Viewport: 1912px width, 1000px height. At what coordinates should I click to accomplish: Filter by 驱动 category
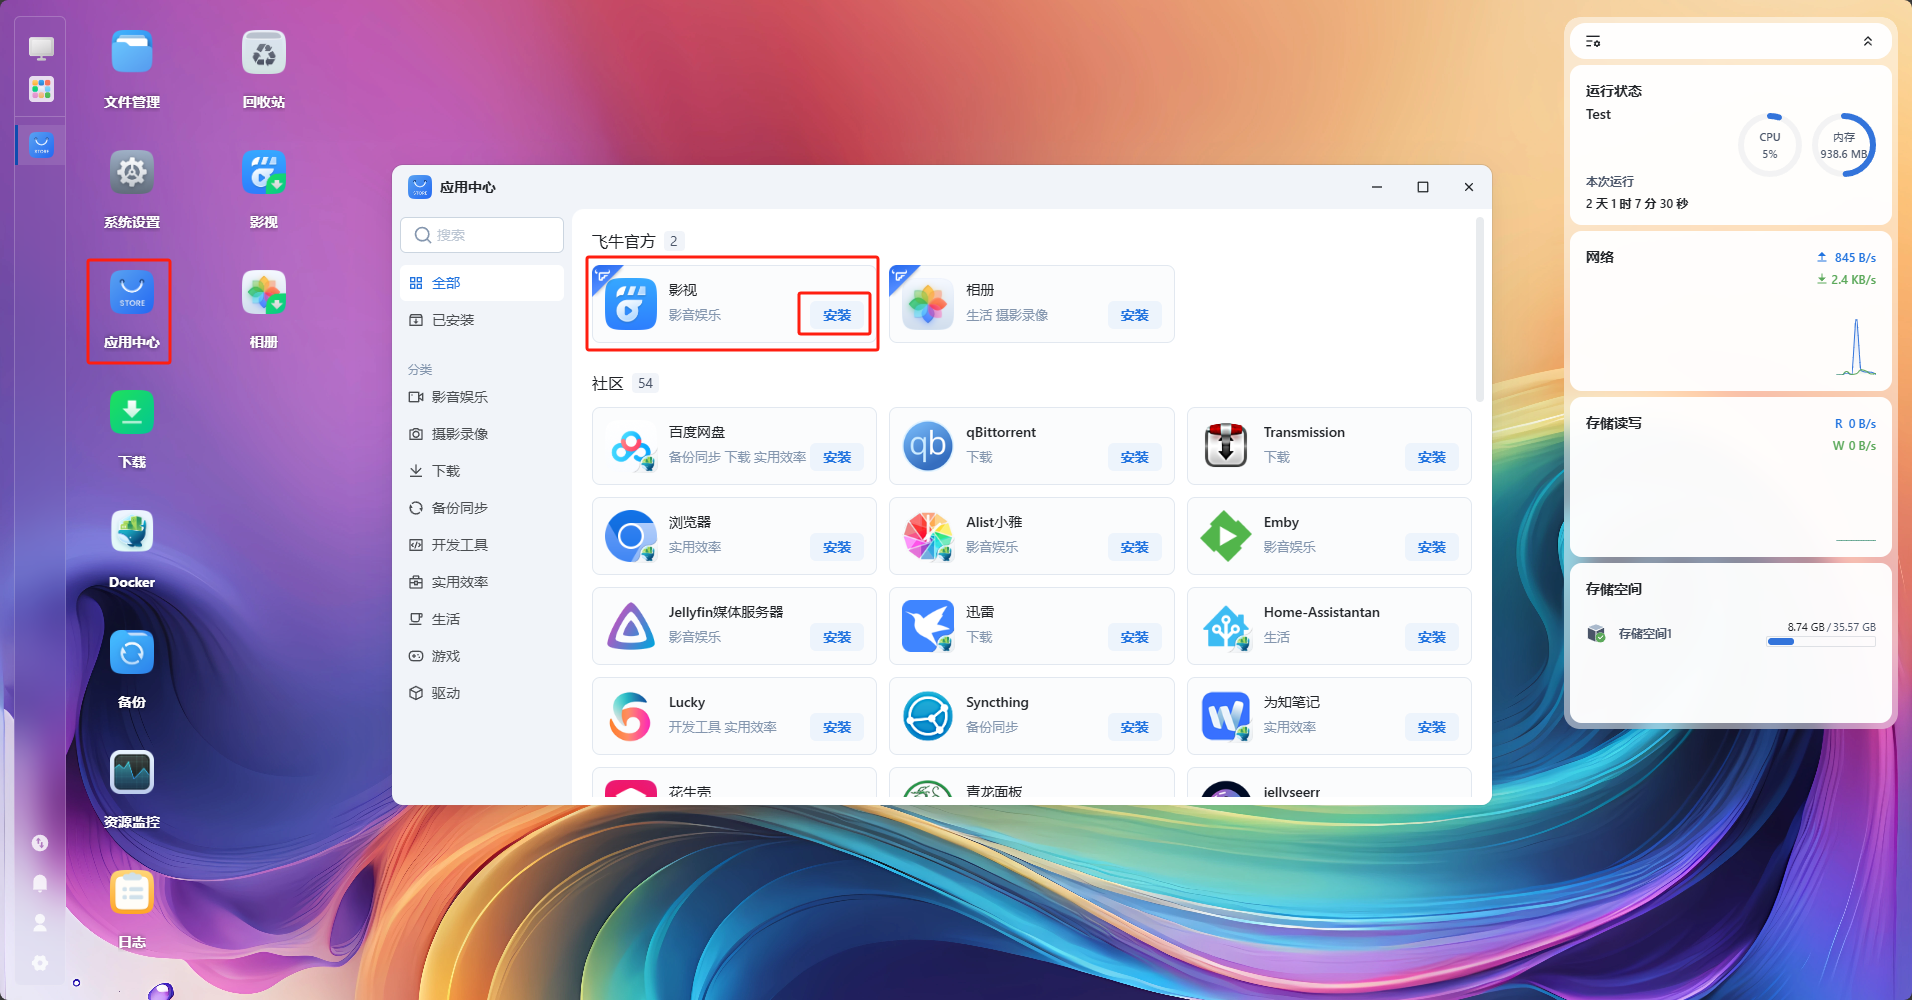tap(482, 693)
